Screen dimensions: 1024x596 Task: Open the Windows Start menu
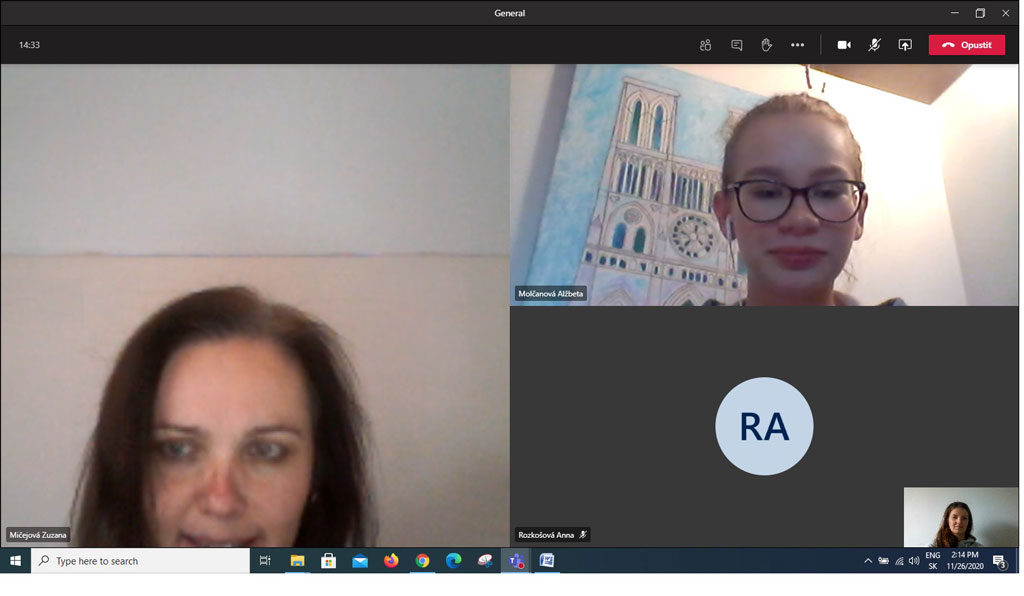16,561
